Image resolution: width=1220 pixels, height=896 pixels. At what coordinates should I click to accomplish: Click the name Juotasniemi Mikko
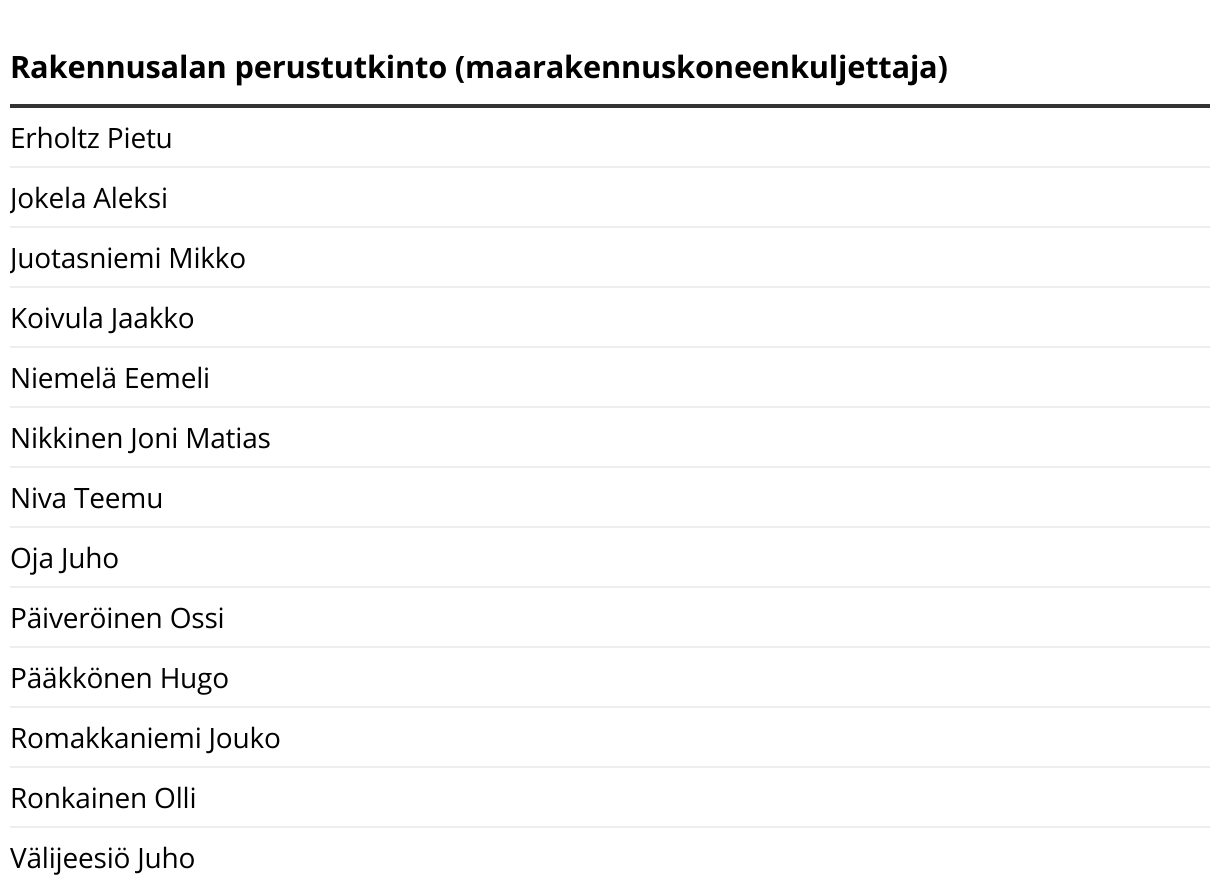(128, 258)
